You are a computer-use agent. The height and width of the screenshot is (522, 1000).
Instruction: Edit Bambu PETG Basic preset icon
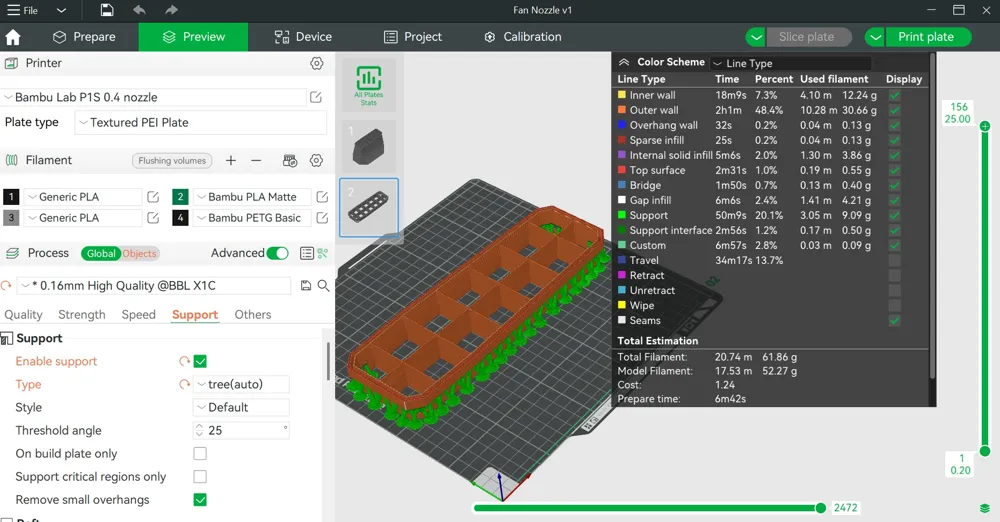322,218
